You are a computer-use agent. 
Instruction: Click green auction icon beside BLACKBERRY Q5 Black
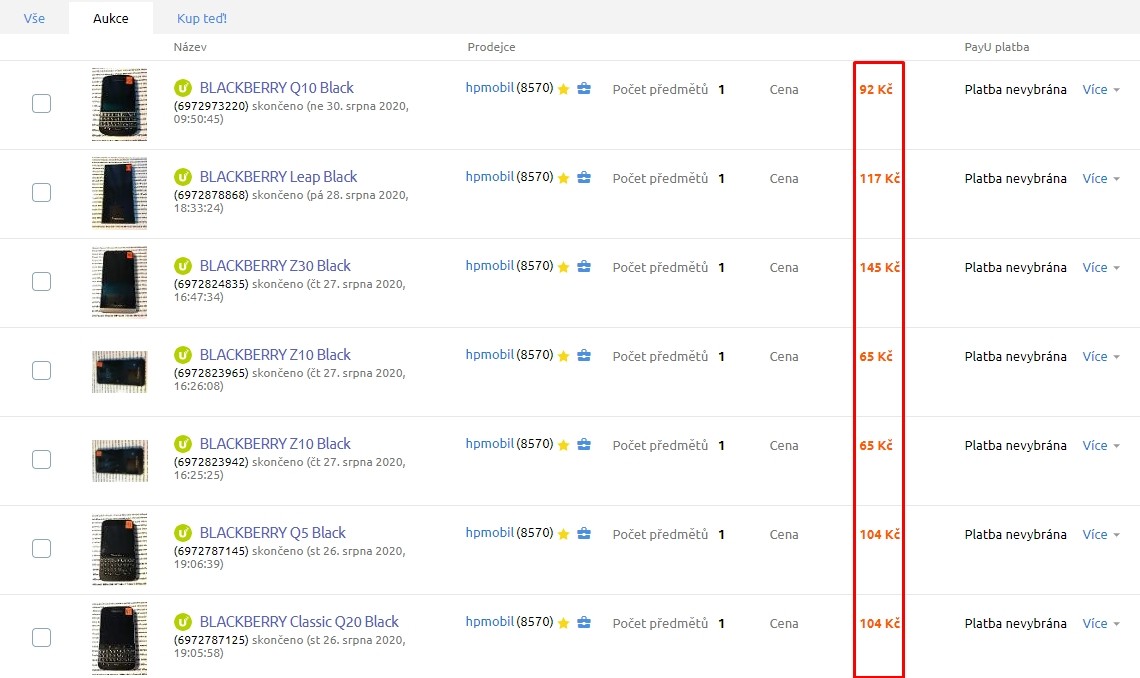(x=183, y=533)
